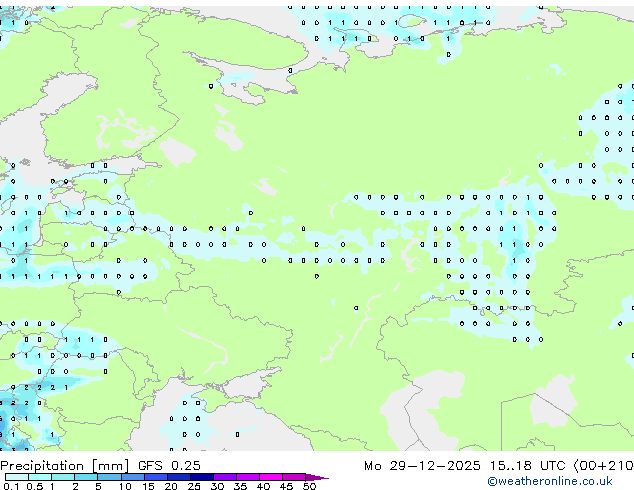Click the 'GFS 0.25' model label

169,466
